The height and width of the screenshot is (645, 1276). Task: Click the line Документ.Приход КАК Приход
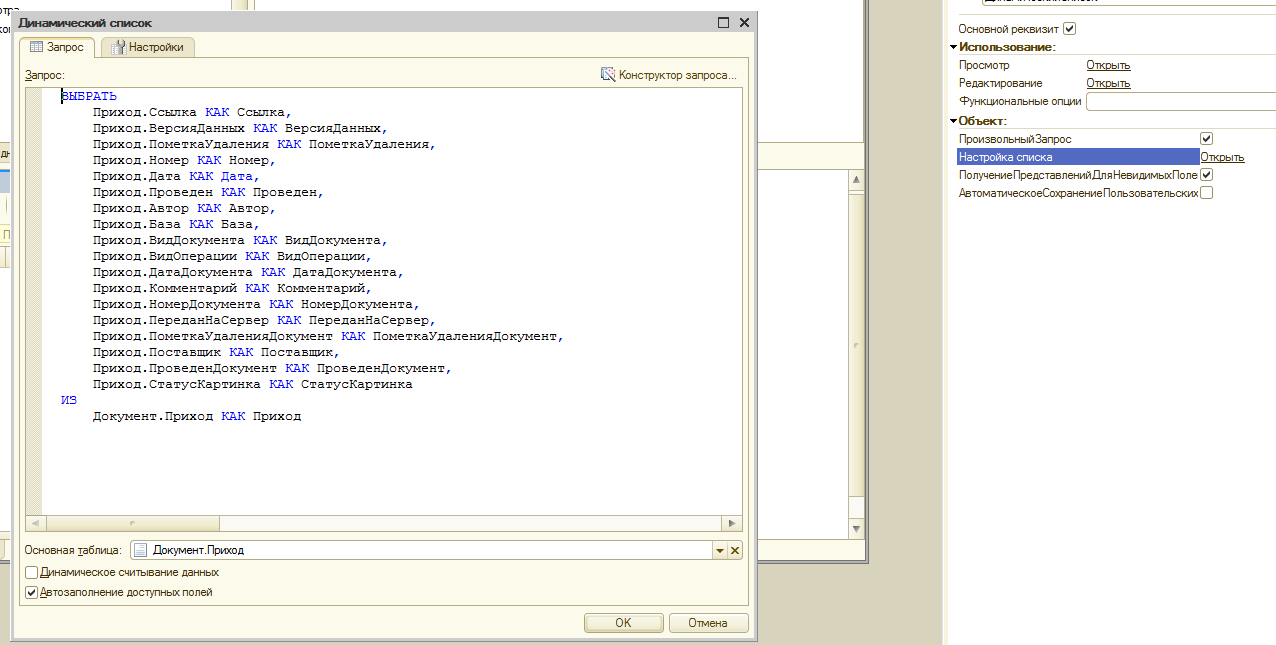point(196,416)
